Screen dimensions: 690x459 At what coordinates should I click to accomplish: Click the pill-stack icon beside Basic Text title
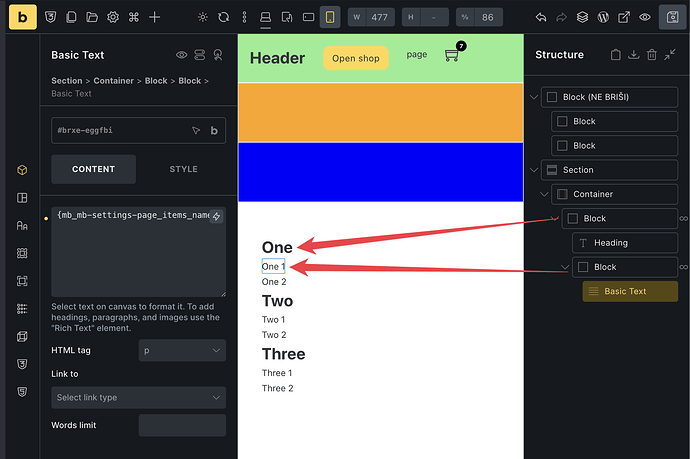(200, 55)
